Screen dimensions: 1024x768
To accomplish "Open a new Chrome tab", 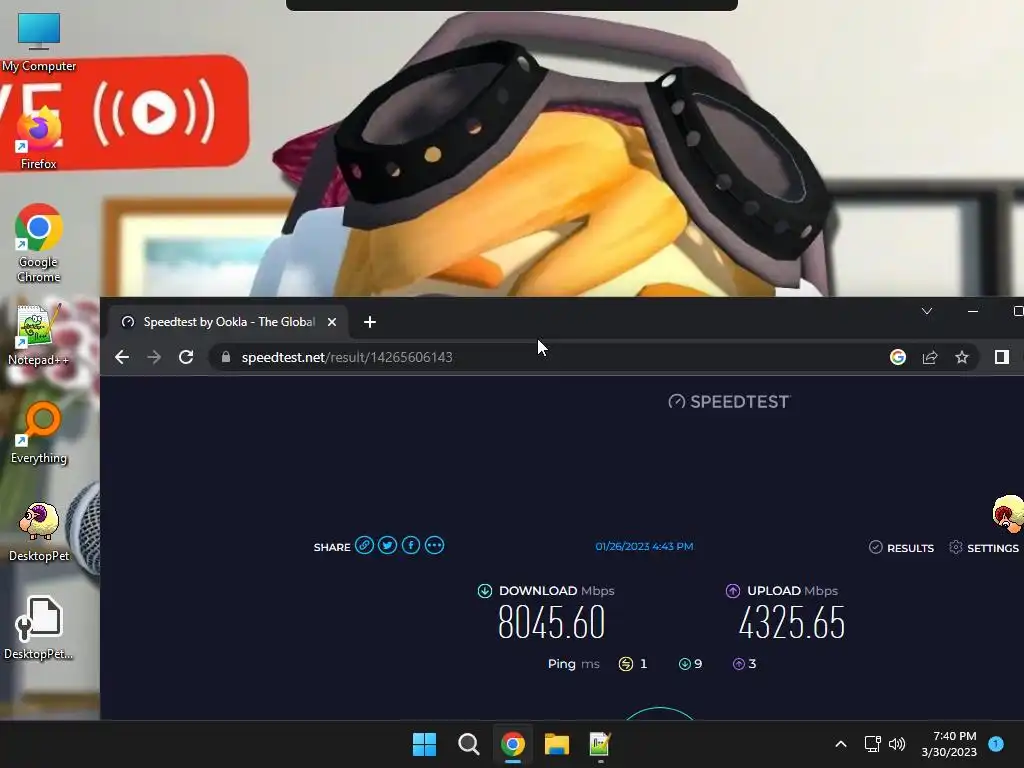I will point(370,322).
